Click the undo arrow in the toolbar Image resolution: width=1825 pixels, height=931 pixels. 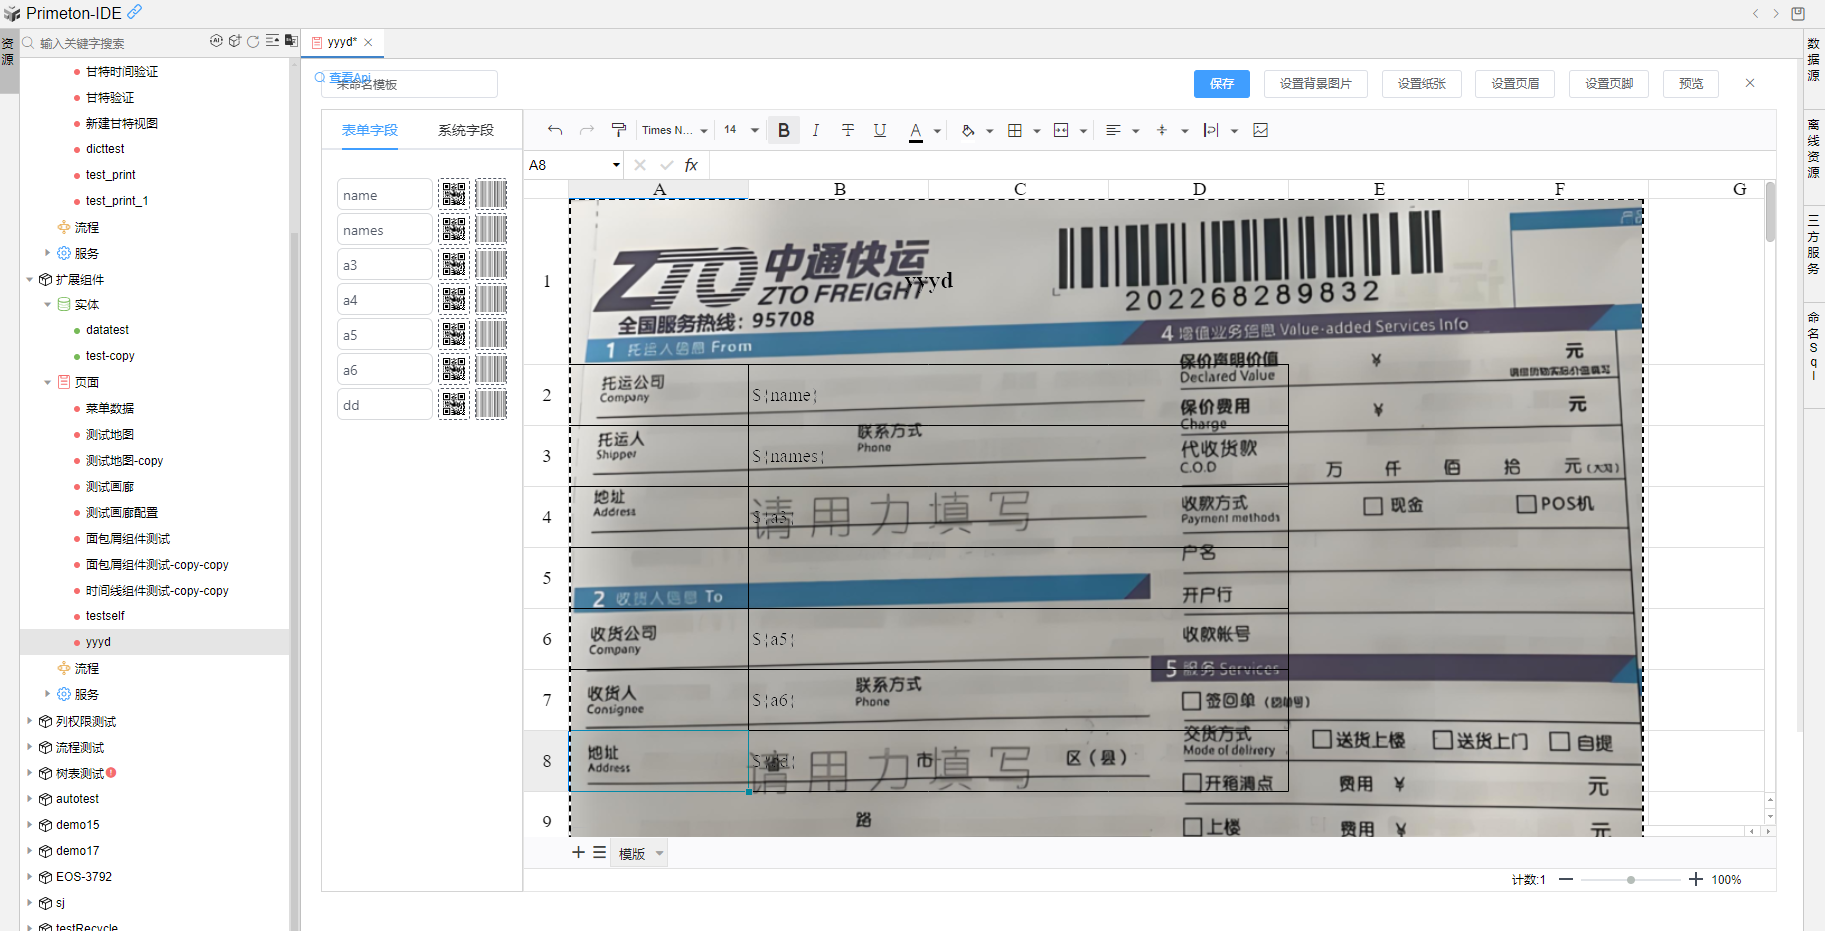pos(555,130)
